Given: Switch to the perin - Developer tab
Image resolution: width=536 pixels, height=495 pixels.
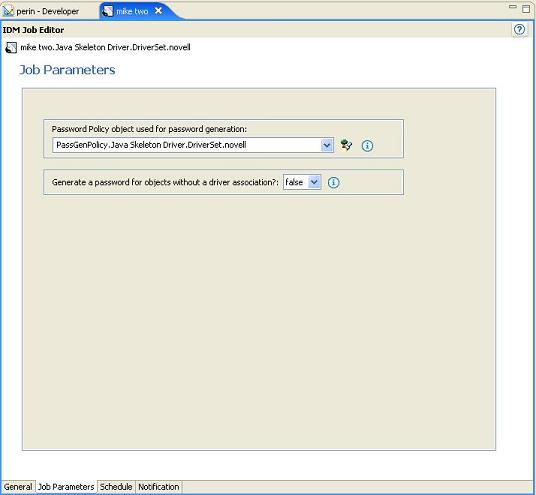Looking at the screenshot, I should (x=47, y=11).
